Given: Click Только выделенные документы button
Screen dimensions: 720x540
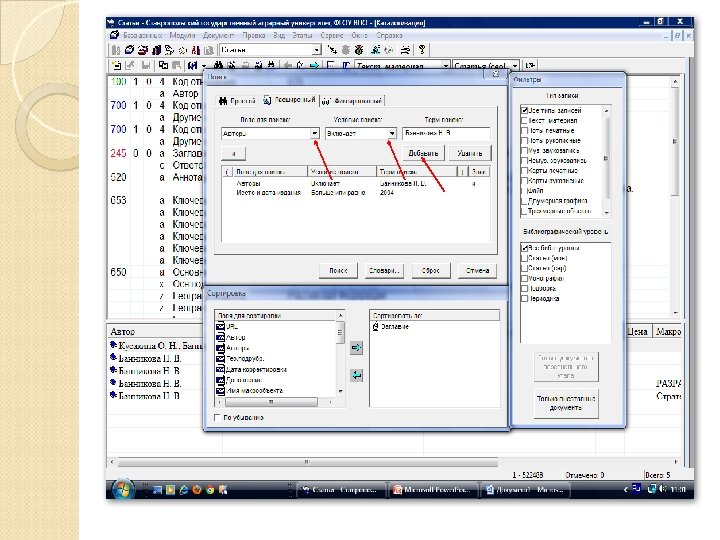Looking at the screenshot, I should (x=566, y=403).
